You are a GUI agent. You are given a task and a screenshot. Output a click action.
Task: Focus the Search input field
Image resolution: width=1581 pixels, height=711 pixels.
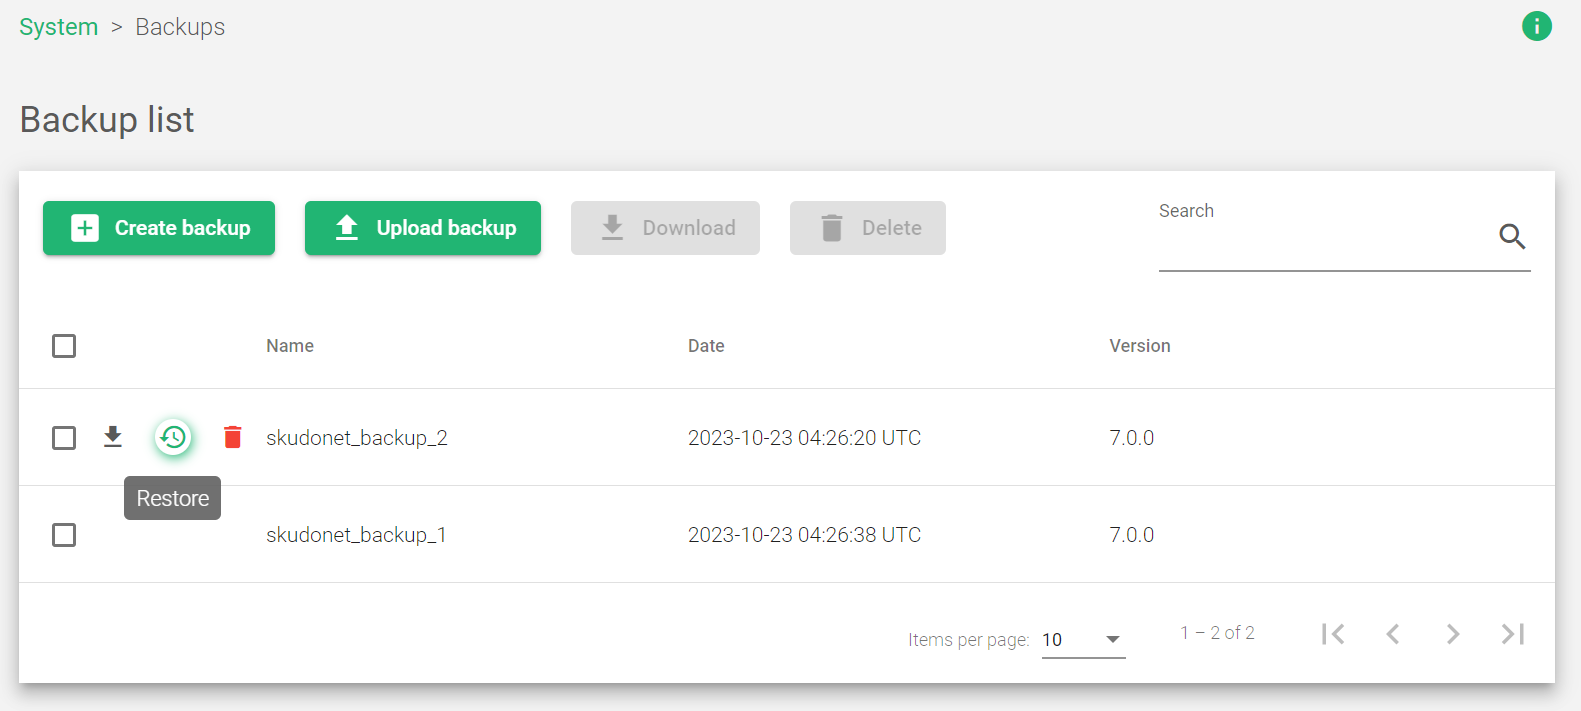point(1325,238)
